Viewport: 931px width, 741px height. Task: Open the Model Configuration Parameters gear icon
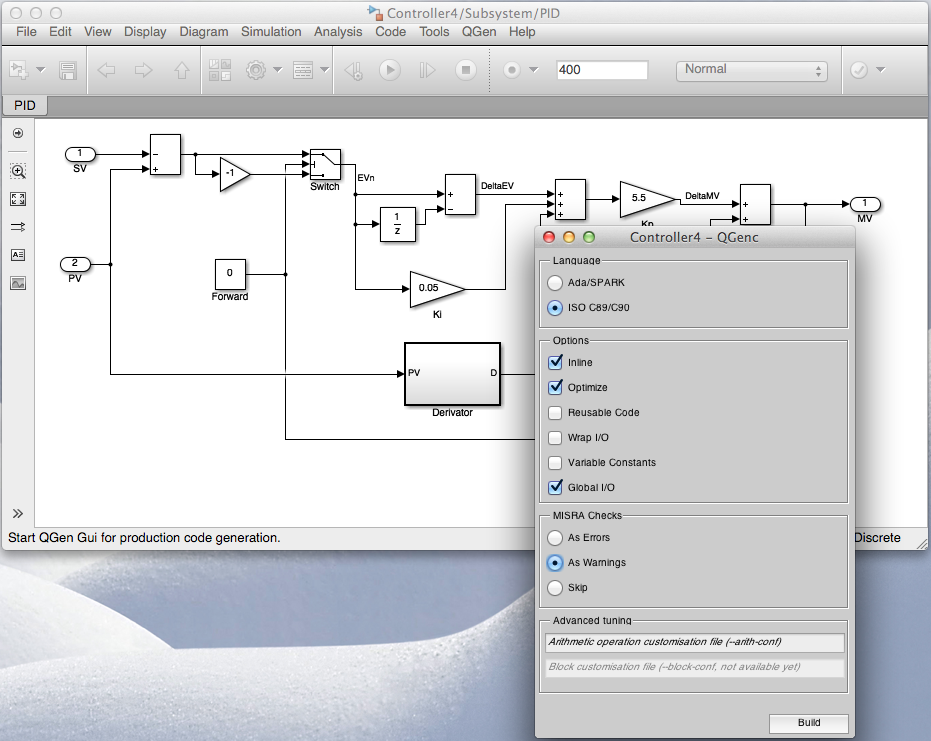258,70
